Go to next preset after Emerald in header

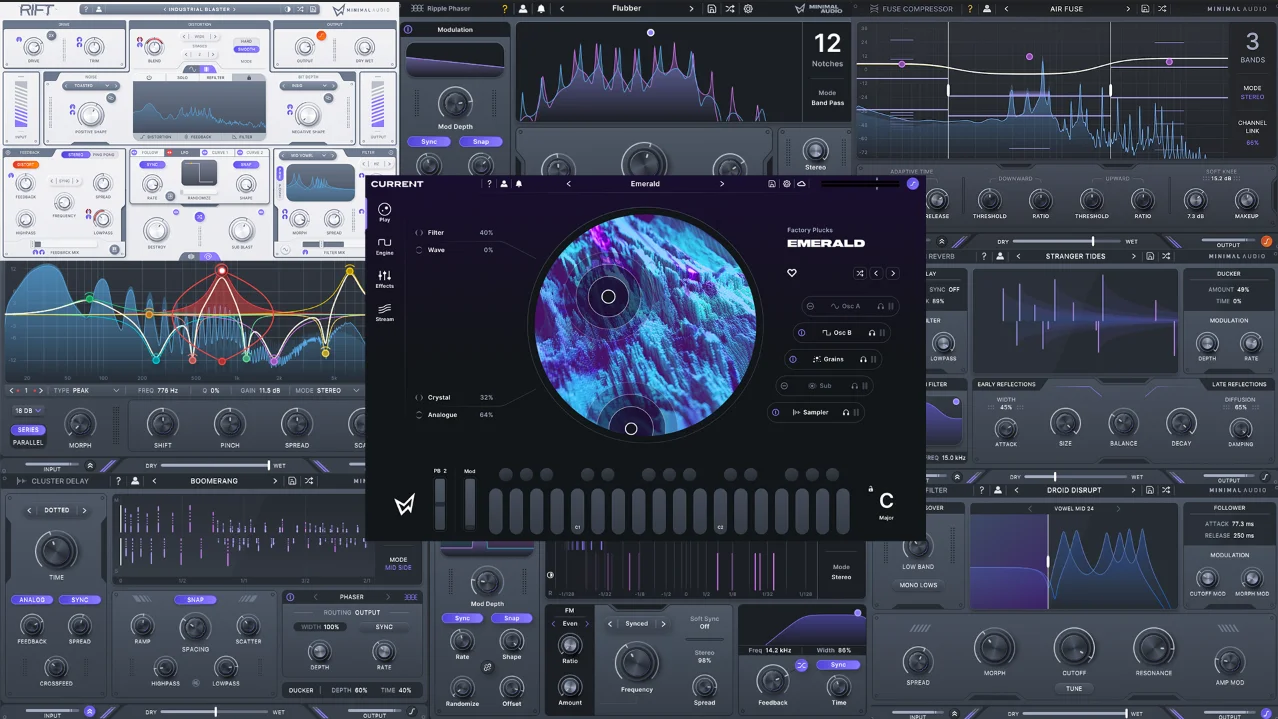722,184
